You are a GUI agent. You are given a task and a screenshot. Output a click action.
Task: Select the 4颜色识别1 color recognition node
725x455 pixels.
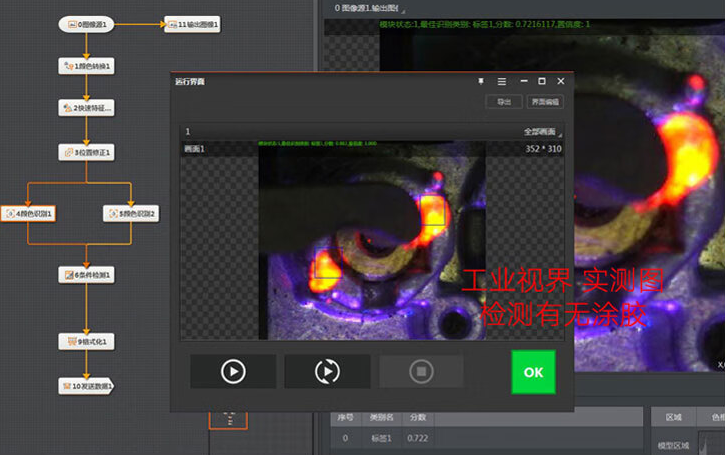coord(28,213)
